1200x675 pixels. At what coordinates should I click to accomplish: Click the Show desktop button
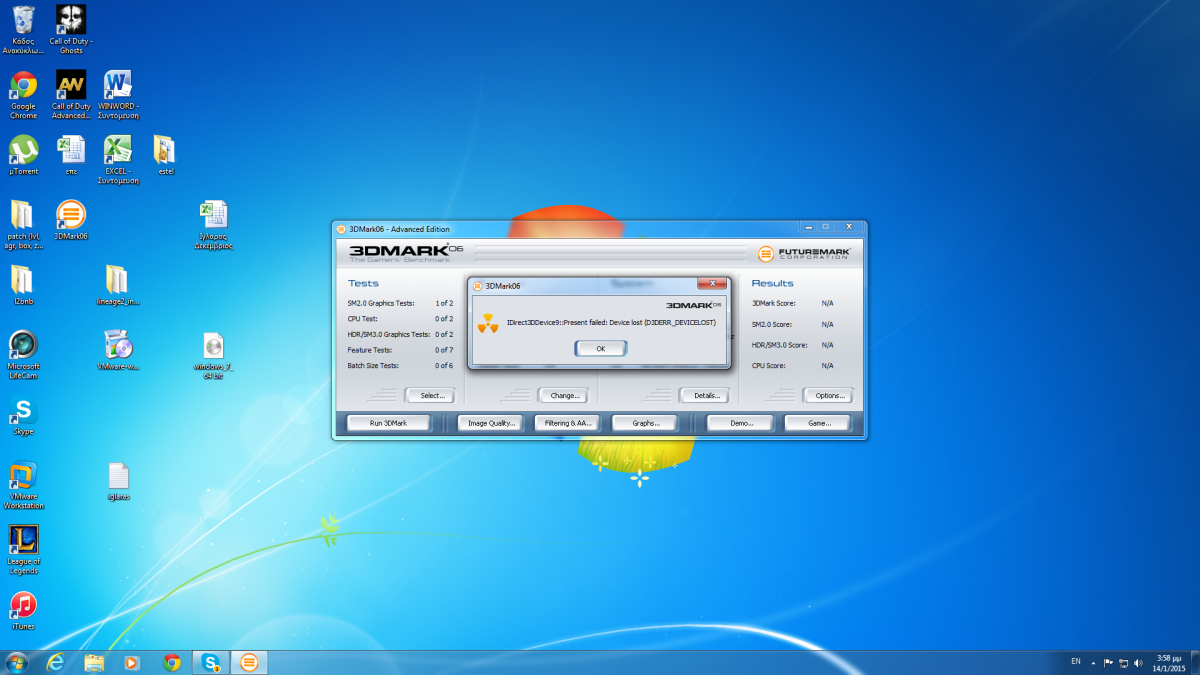[1193, 662]
